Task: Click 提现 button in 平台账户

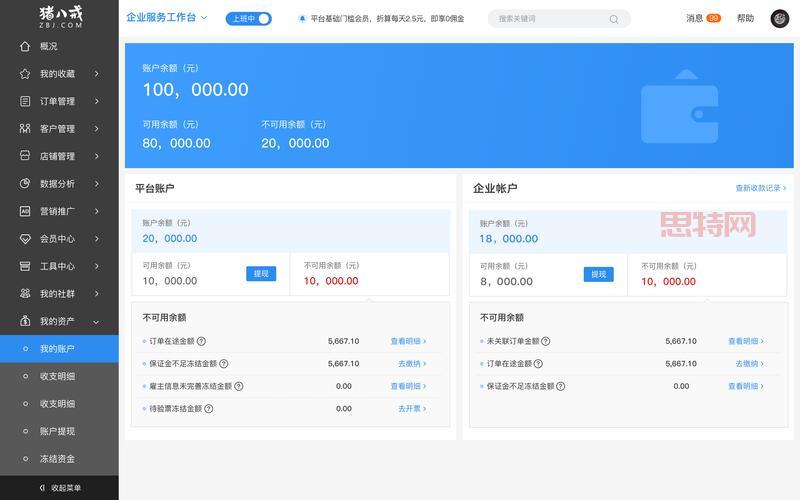Action: tap(261, 273)
